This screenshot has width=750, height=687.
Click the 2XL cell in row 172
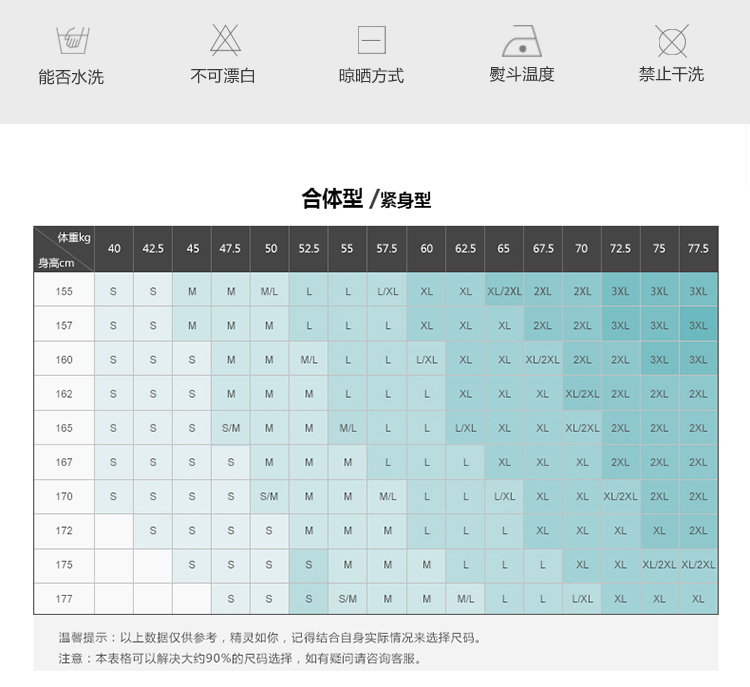coord(698,531)
